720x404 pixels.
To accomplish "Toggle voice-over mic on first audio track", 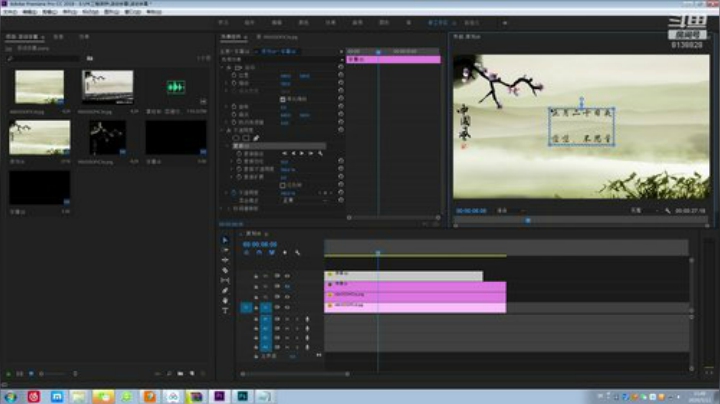I will [x=307, y=319].
